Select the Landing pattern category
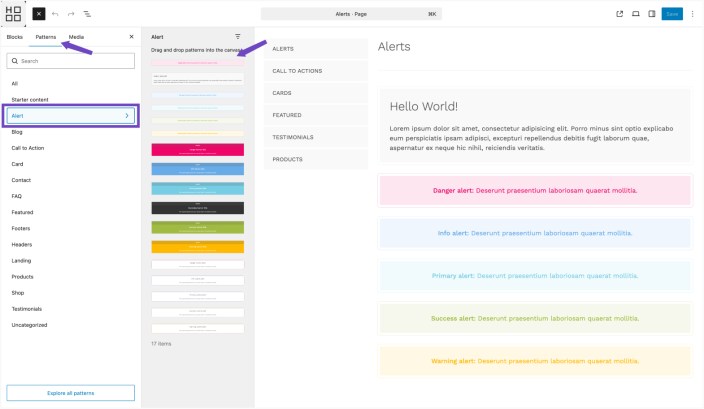 [21, 261]
